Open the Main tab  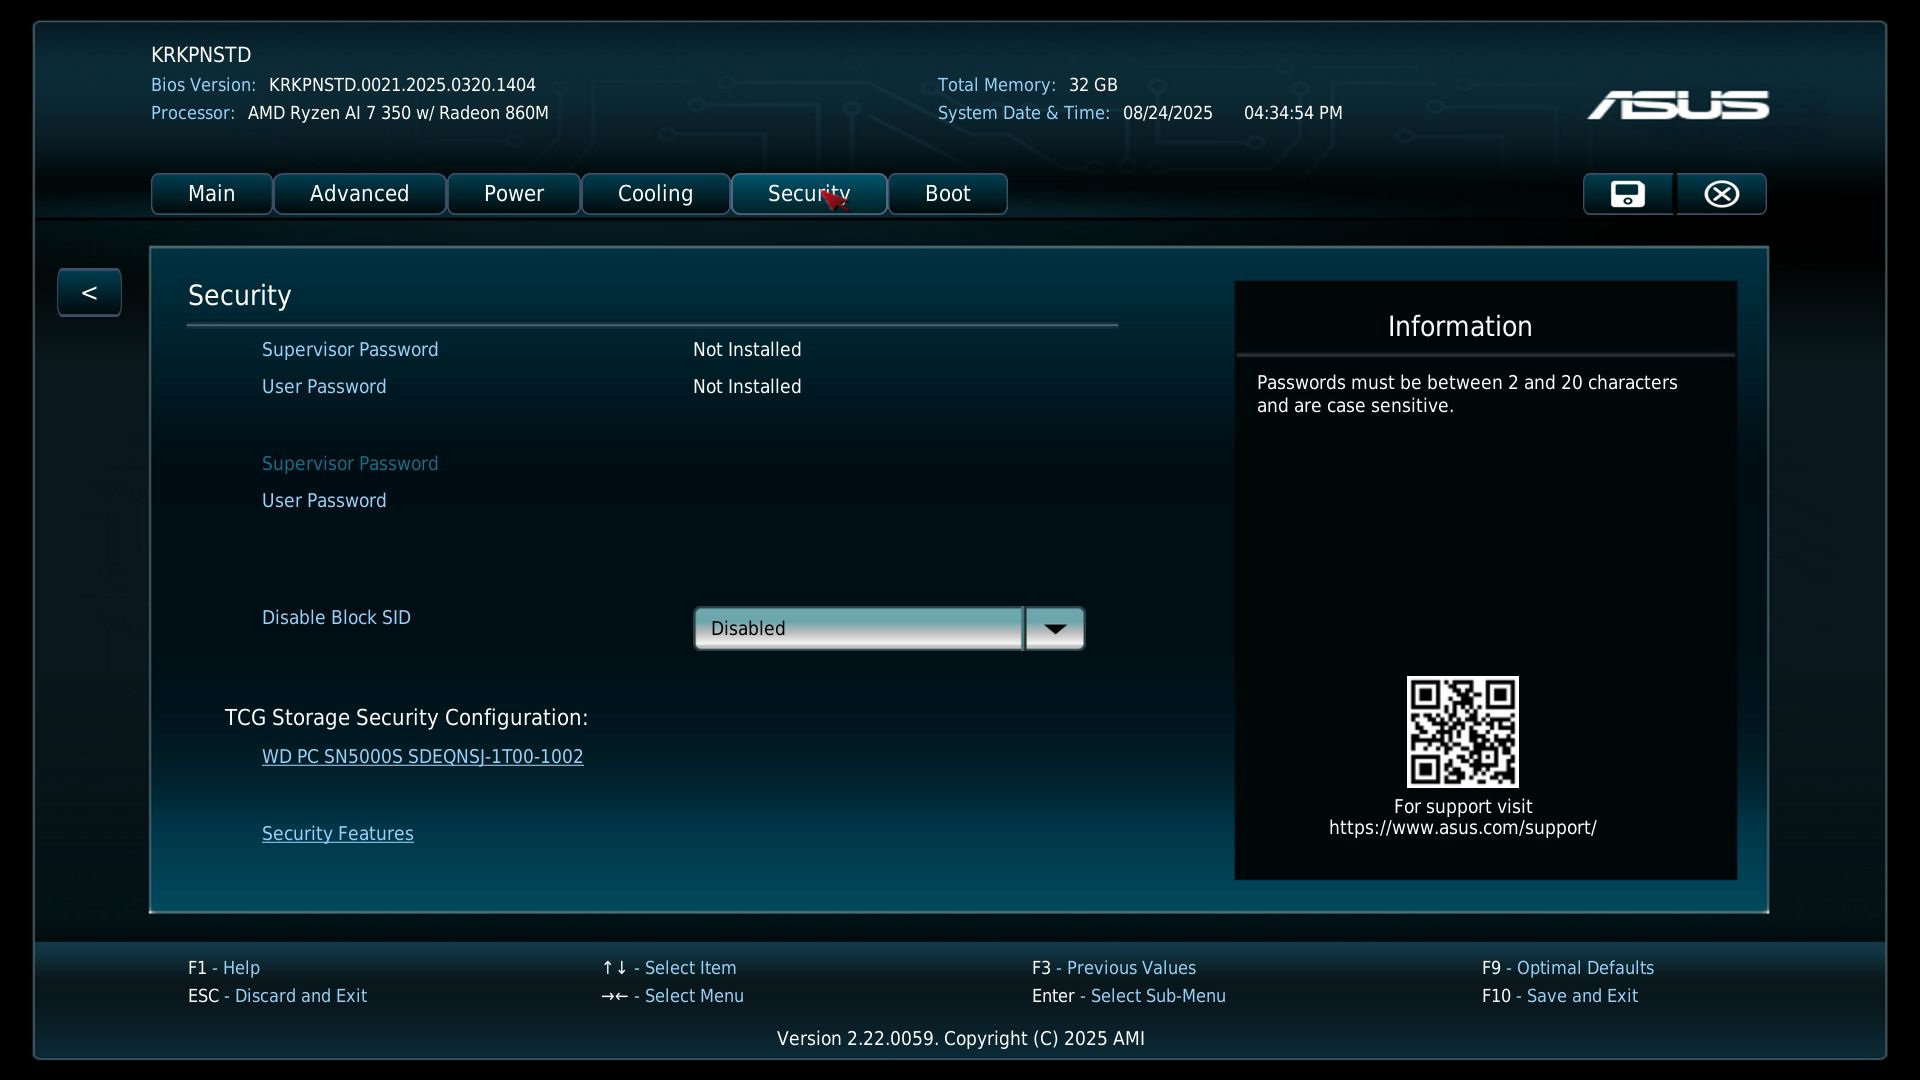211,194
